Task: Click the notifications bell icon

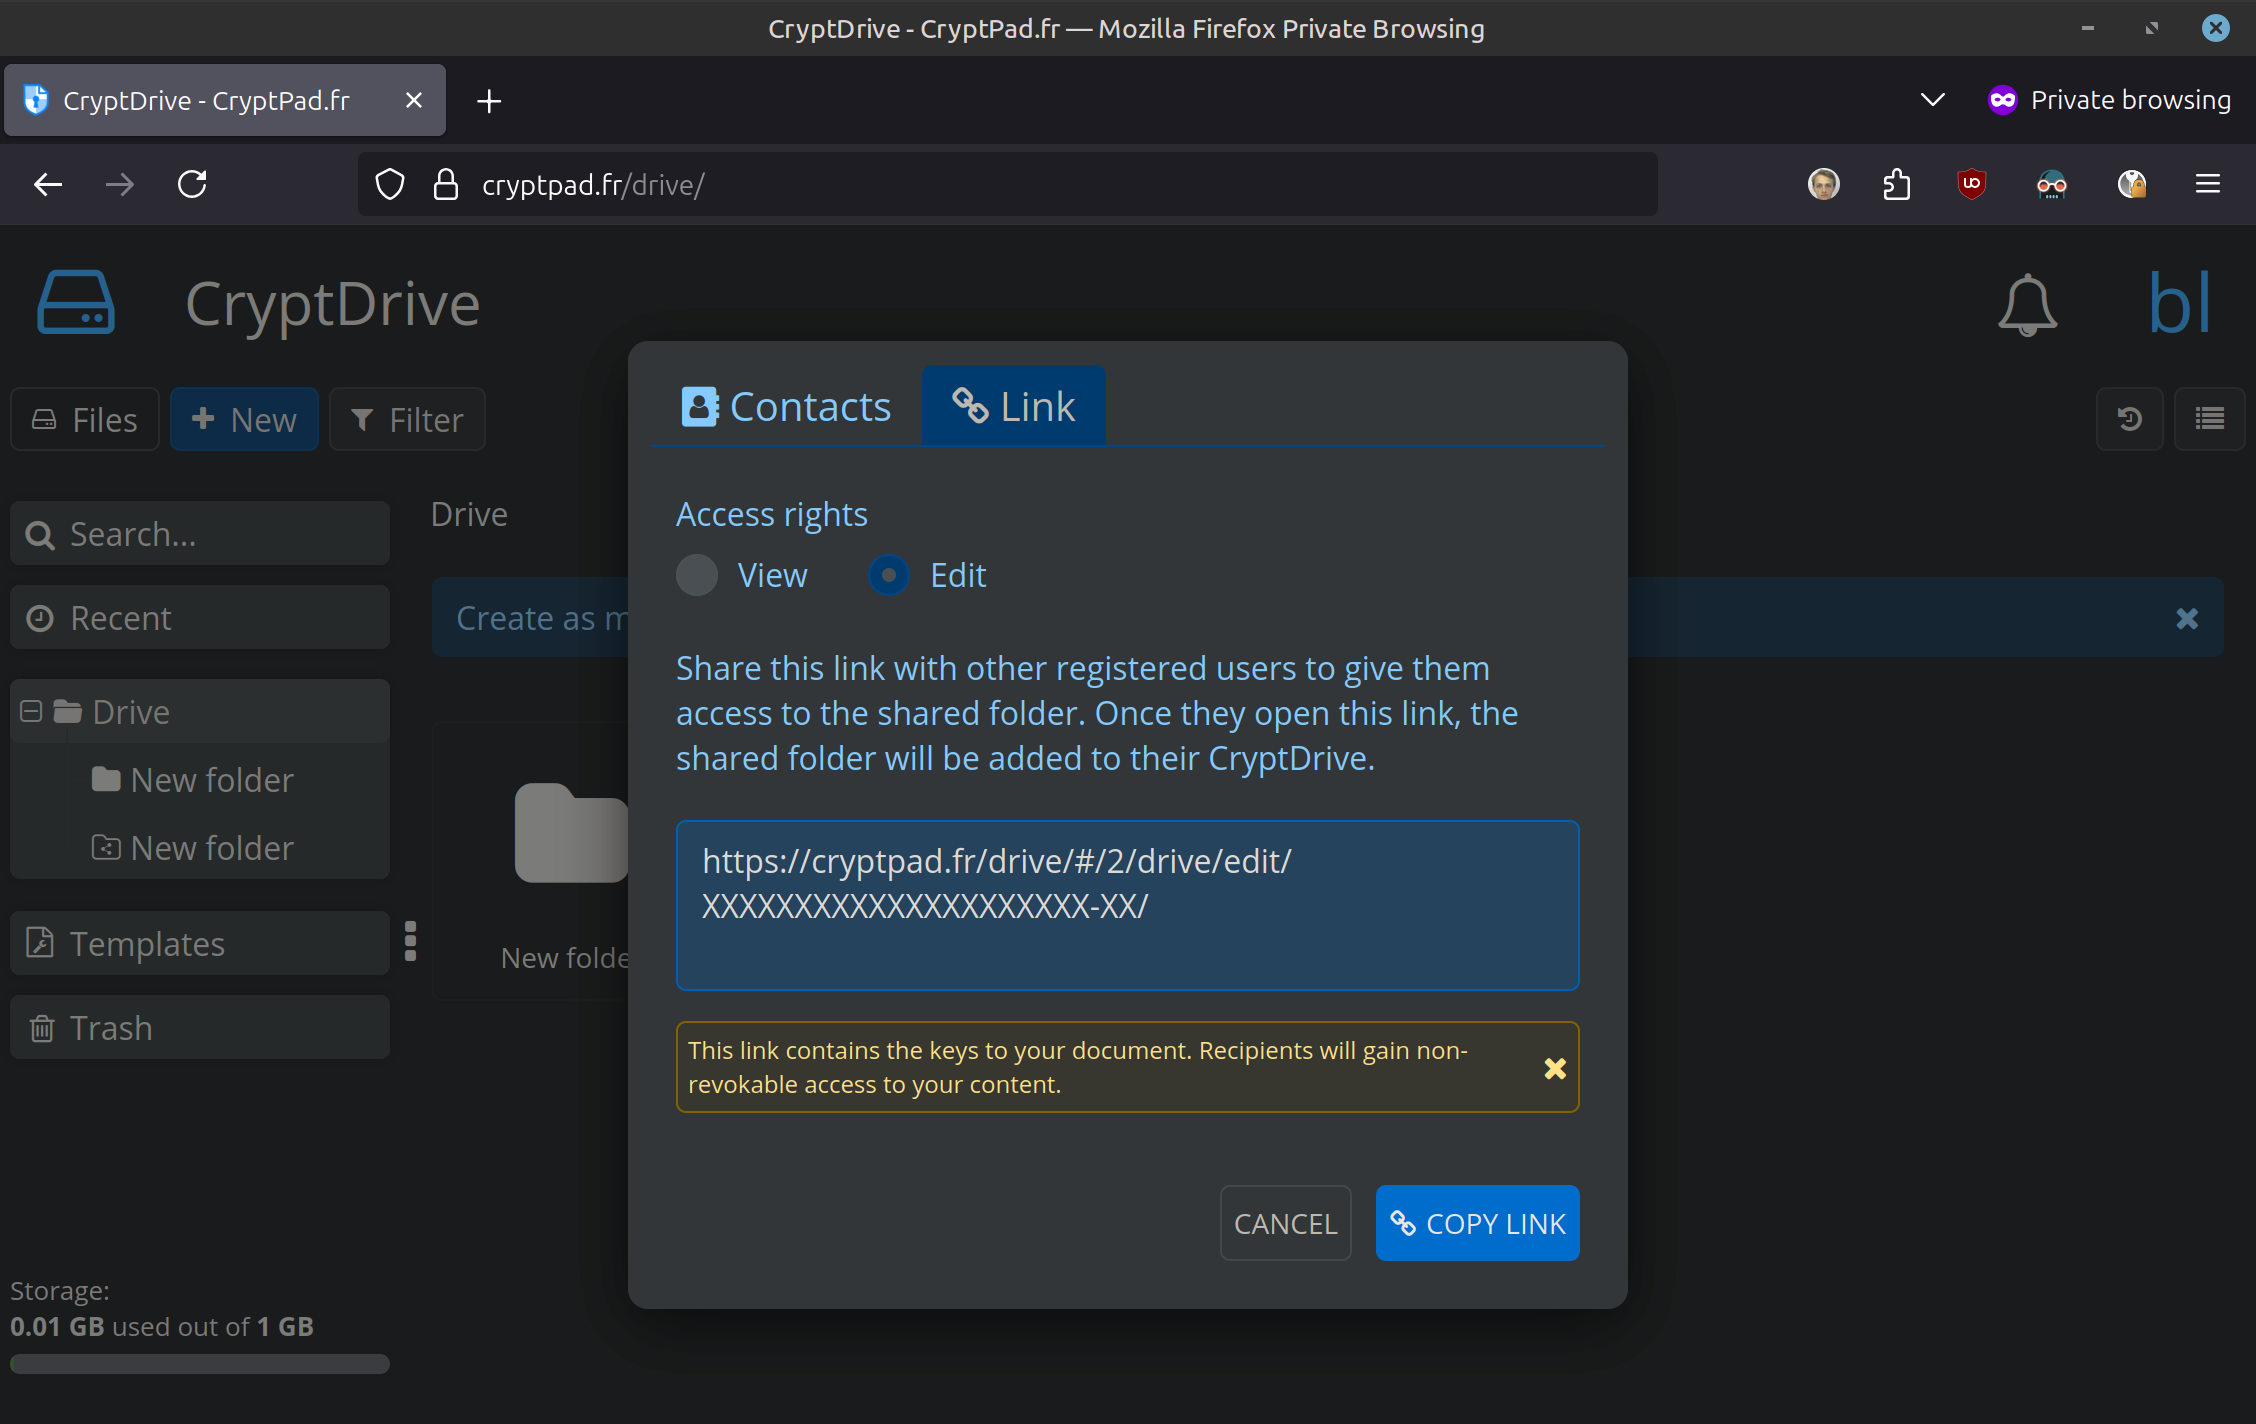Action: (x=2027, y=304)
